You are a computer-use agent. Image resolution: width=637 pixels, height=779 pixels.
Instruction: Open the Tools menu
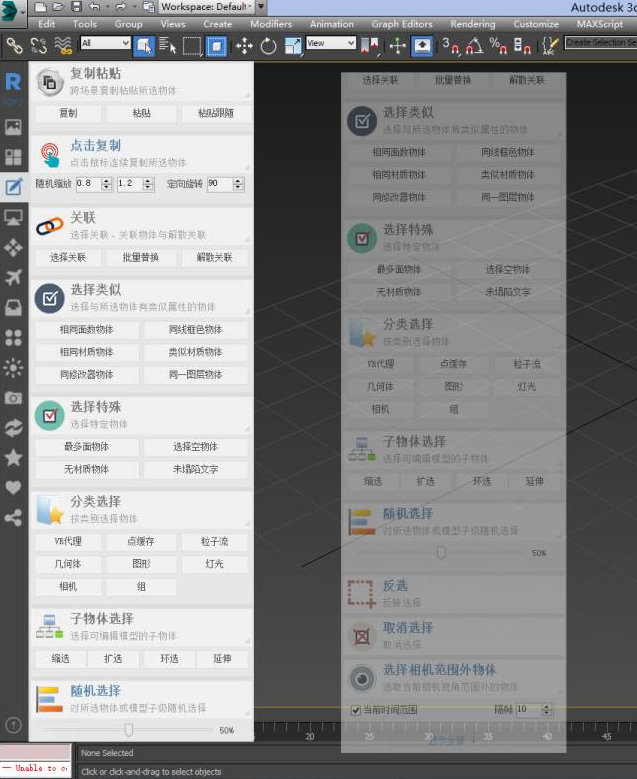[x=84, y=24]
